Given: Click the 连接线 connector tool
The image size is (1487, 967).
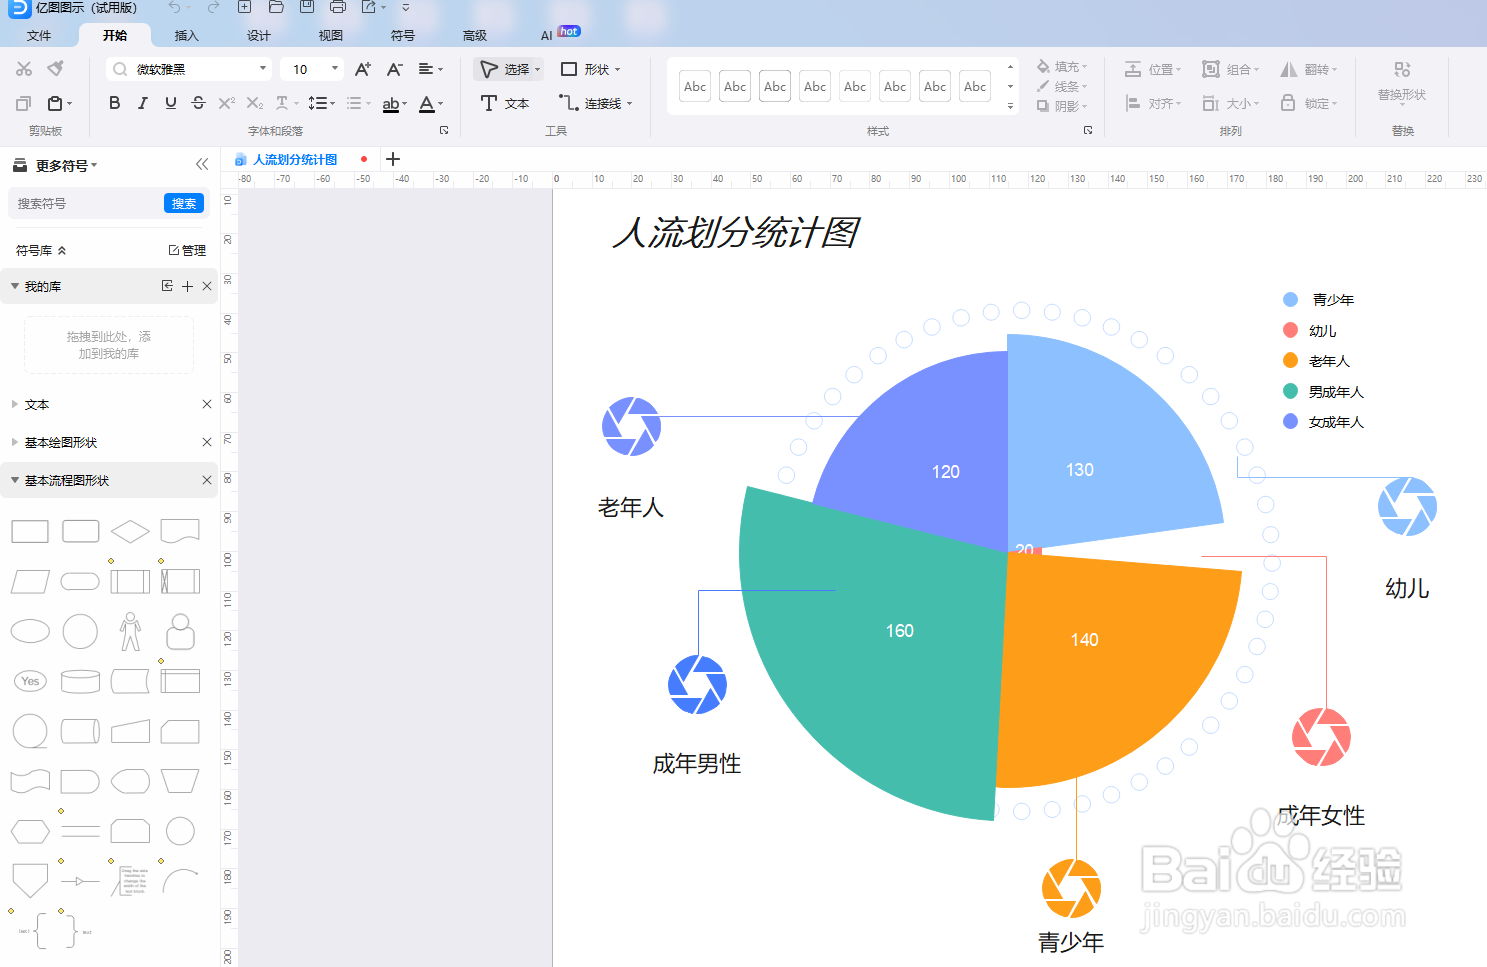Looking at the screenshot, I should [595, 102].
